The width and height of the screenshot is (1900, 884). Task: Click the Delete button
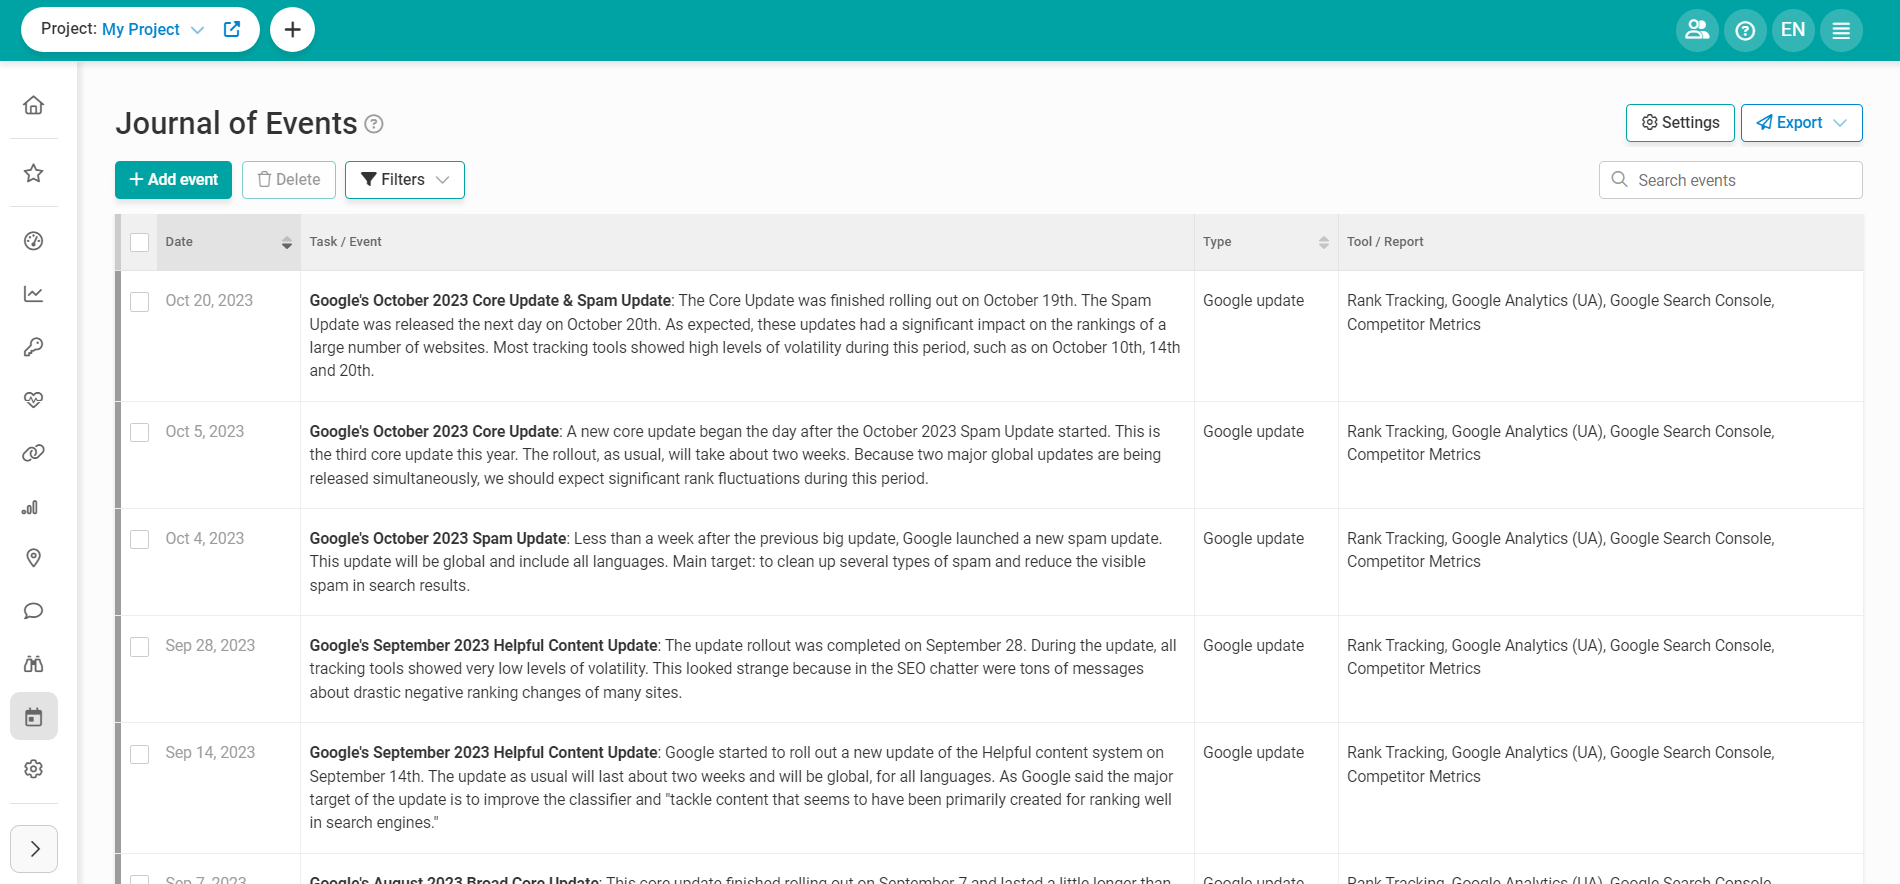[289, 180]
